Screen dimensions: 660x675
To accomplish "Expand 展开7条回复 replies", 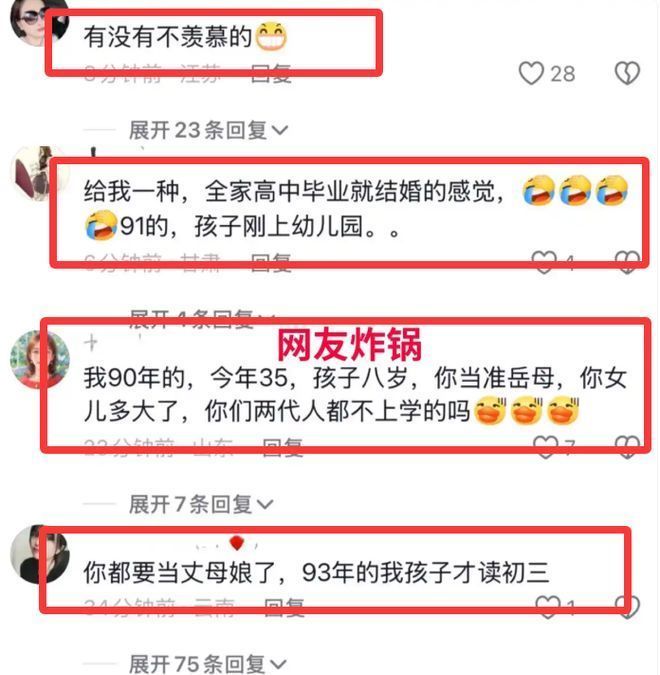I will coord(201,504).
